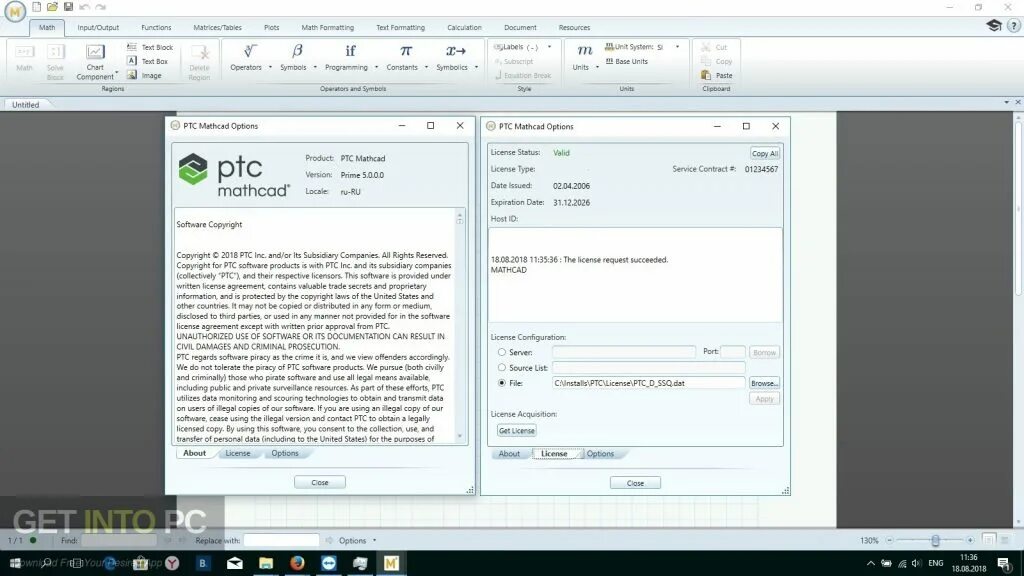
Task: Open the graduation cap learning resources icon
Action: click(994, 25)
